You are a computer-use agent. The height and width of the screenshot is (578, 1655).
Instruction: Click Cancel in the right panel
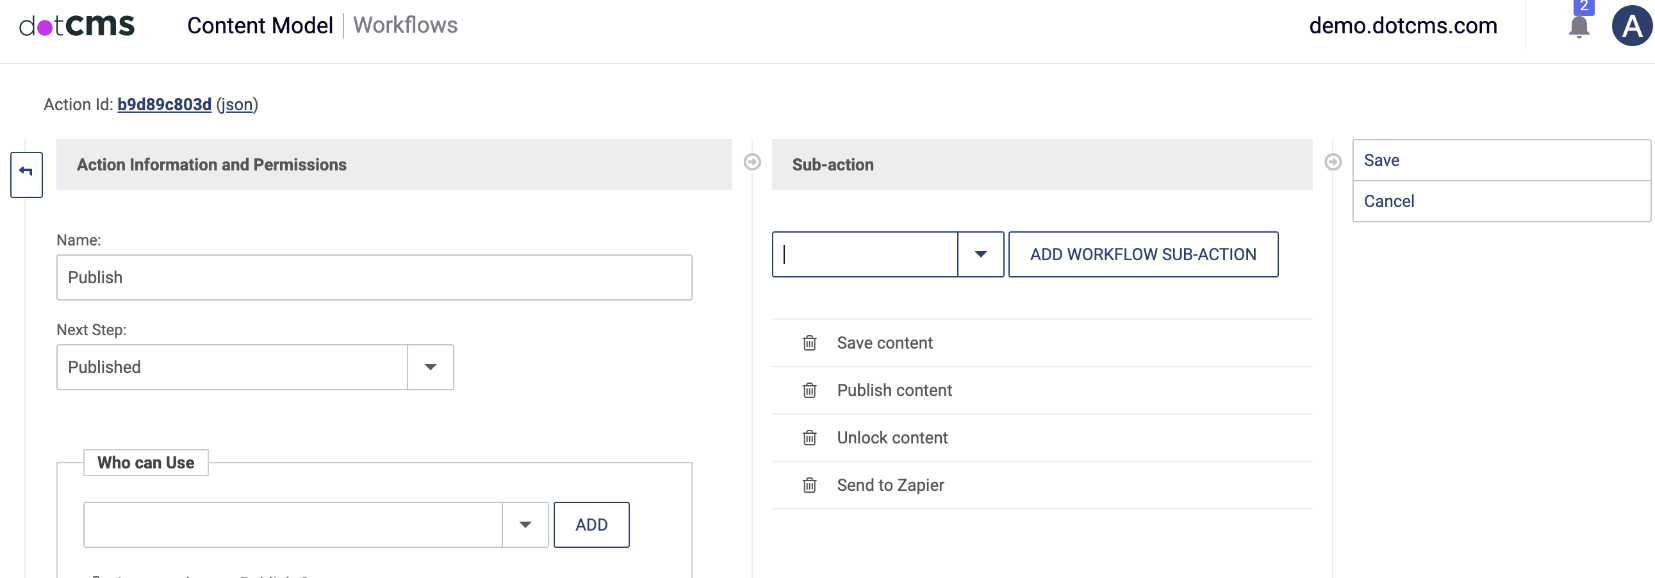point(1500,201)
